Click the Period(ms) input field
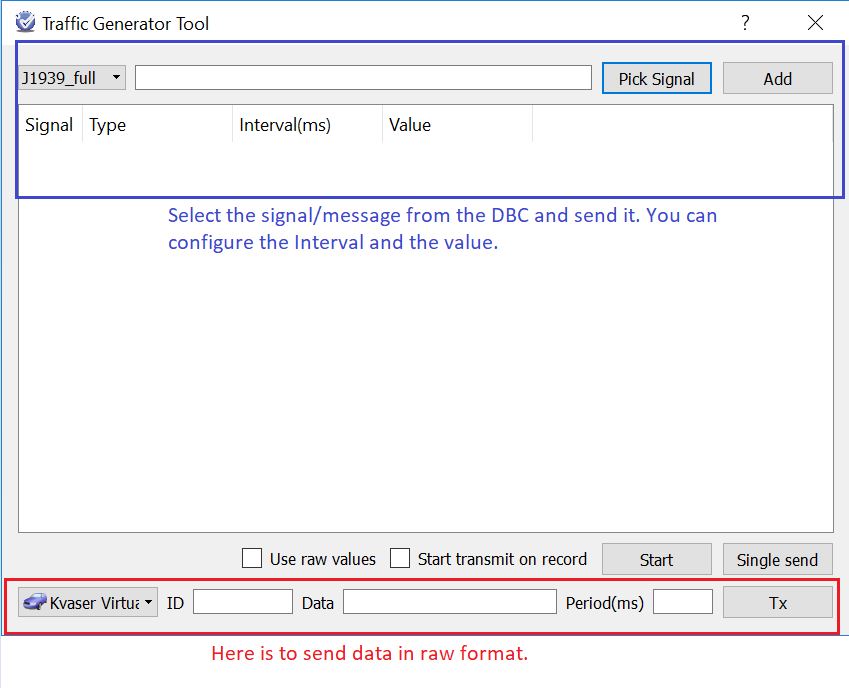 (683, 602)
